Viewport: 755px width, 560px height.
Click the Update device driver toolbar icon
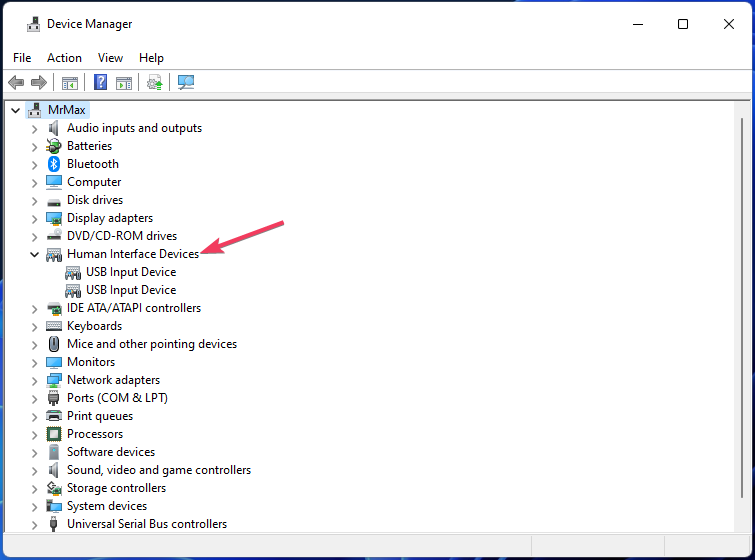[x=155, y=82]
